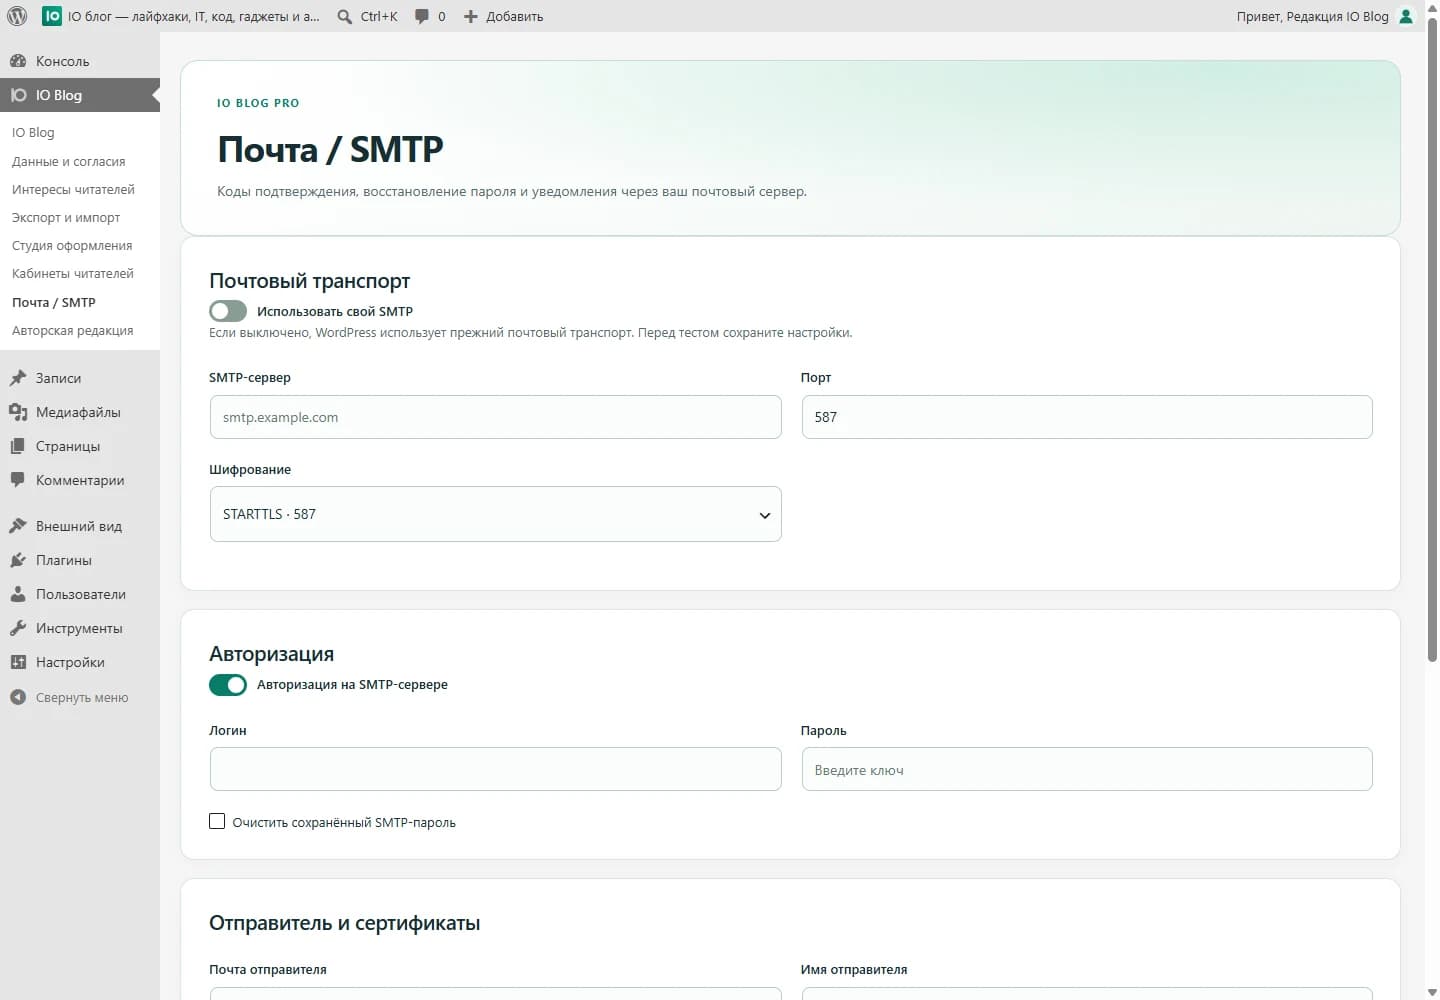Click the Привет, Редакция IO Blog link
Viewport: 1440px width, 1000px height.
click(1326, 16)
